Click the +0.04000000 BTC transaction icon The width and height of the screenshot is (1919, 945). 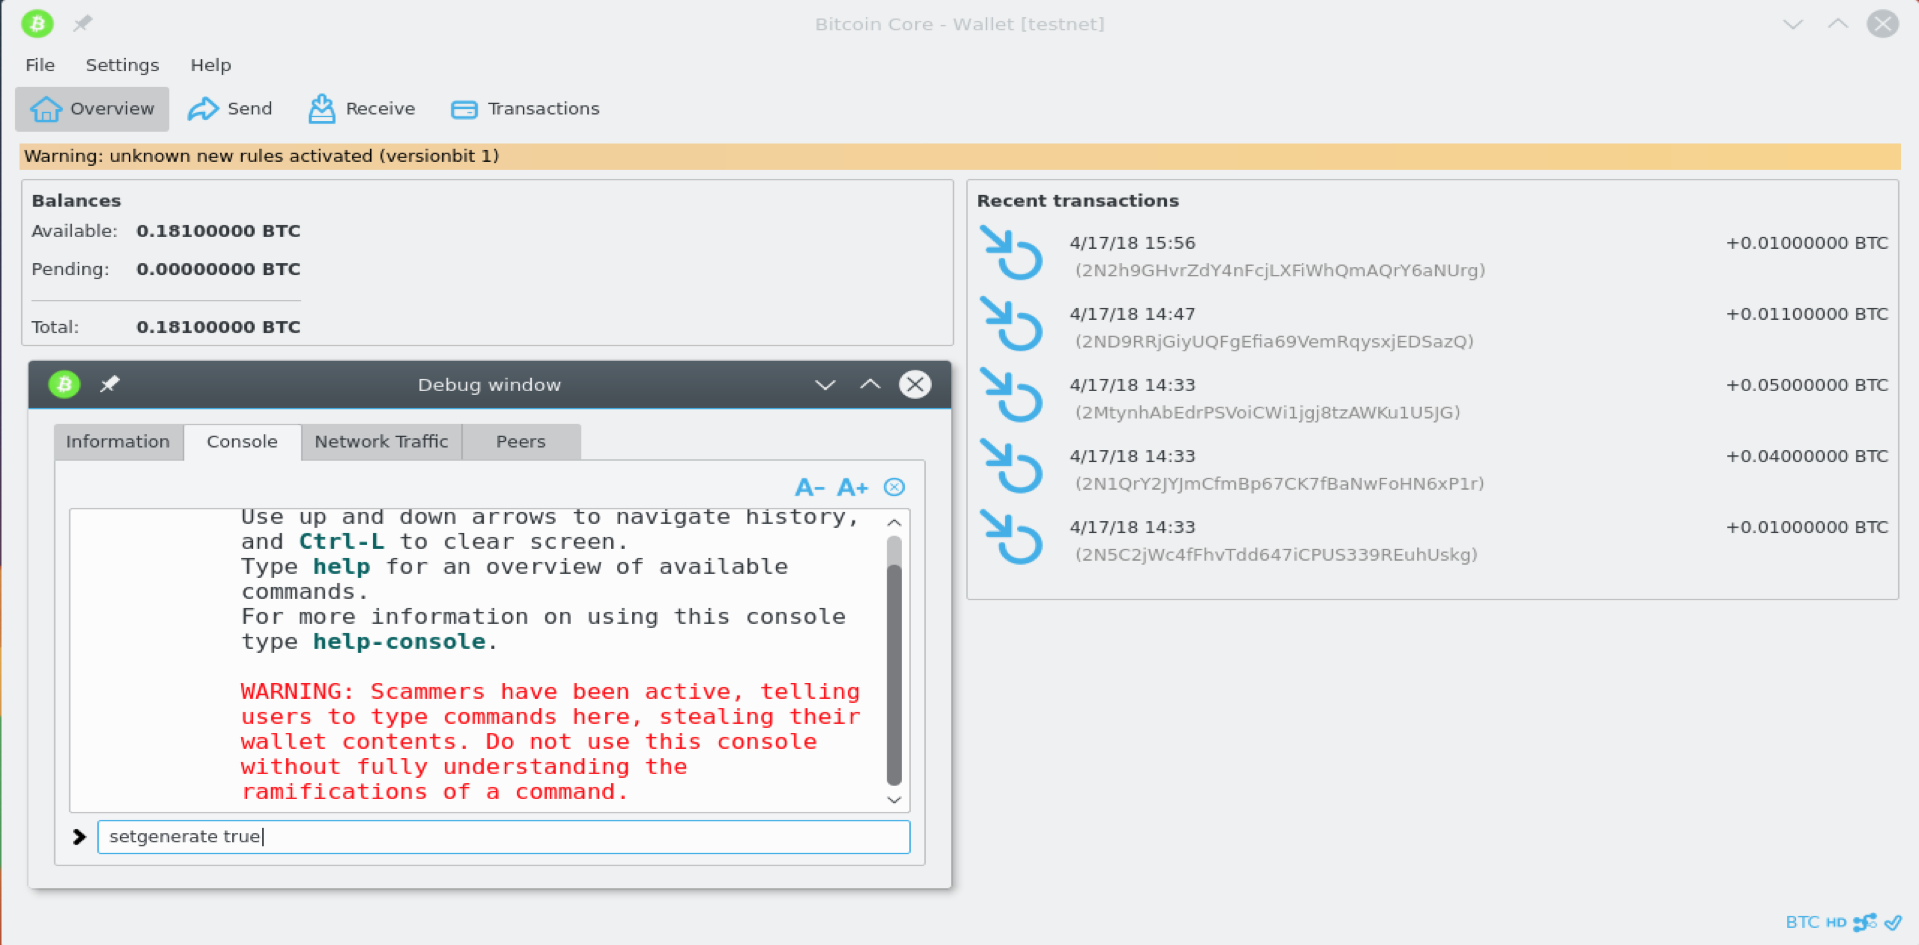pos(1011,466)
